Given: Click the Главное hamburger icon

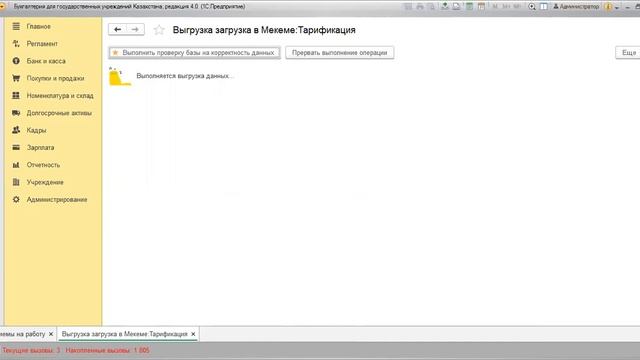Looking at the screenshot, I should pyautogui.click(x=16, y=27).
